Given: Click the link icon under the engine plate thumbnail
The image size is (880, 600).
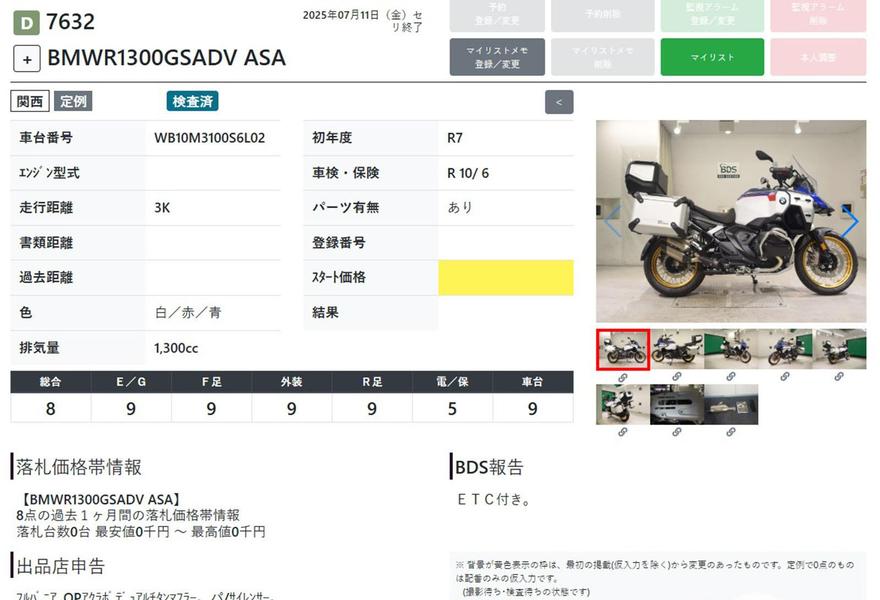Looking at the screenshot, I should point(676,432).
